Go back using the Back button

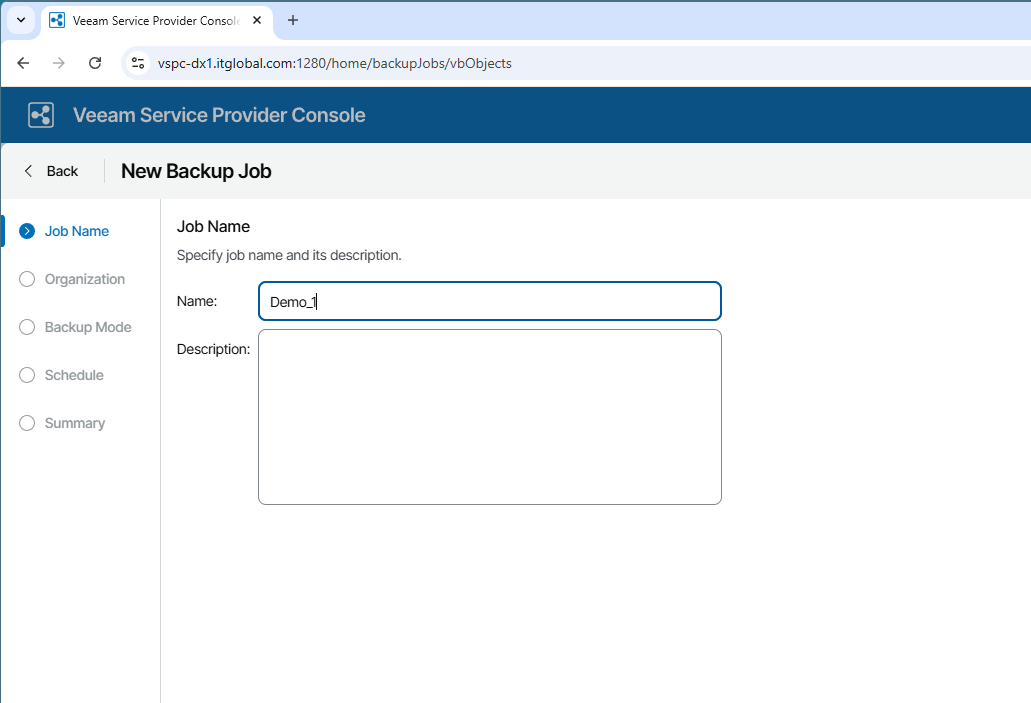point(51,171)
